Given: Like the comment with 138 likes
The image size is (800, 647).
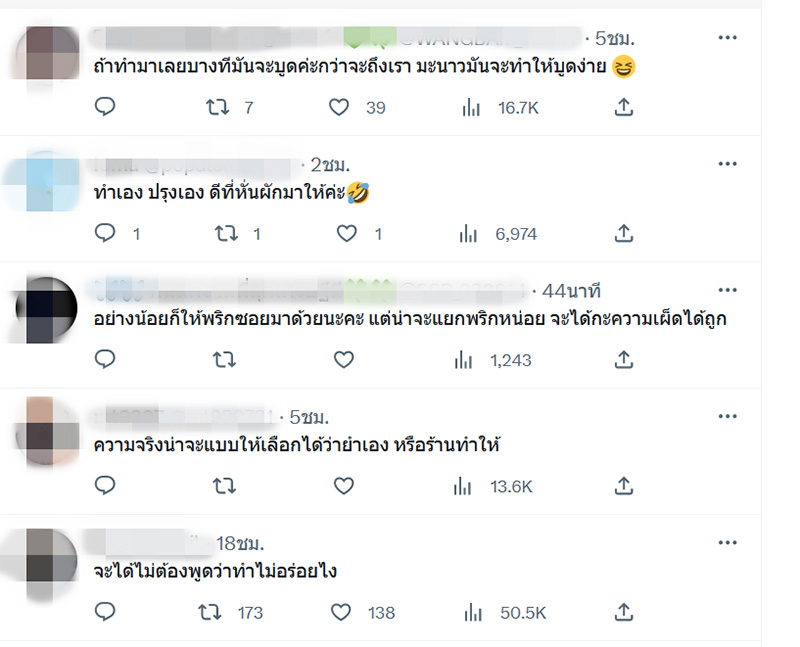Looking at the screenshot, I should (x=340, y=609).
